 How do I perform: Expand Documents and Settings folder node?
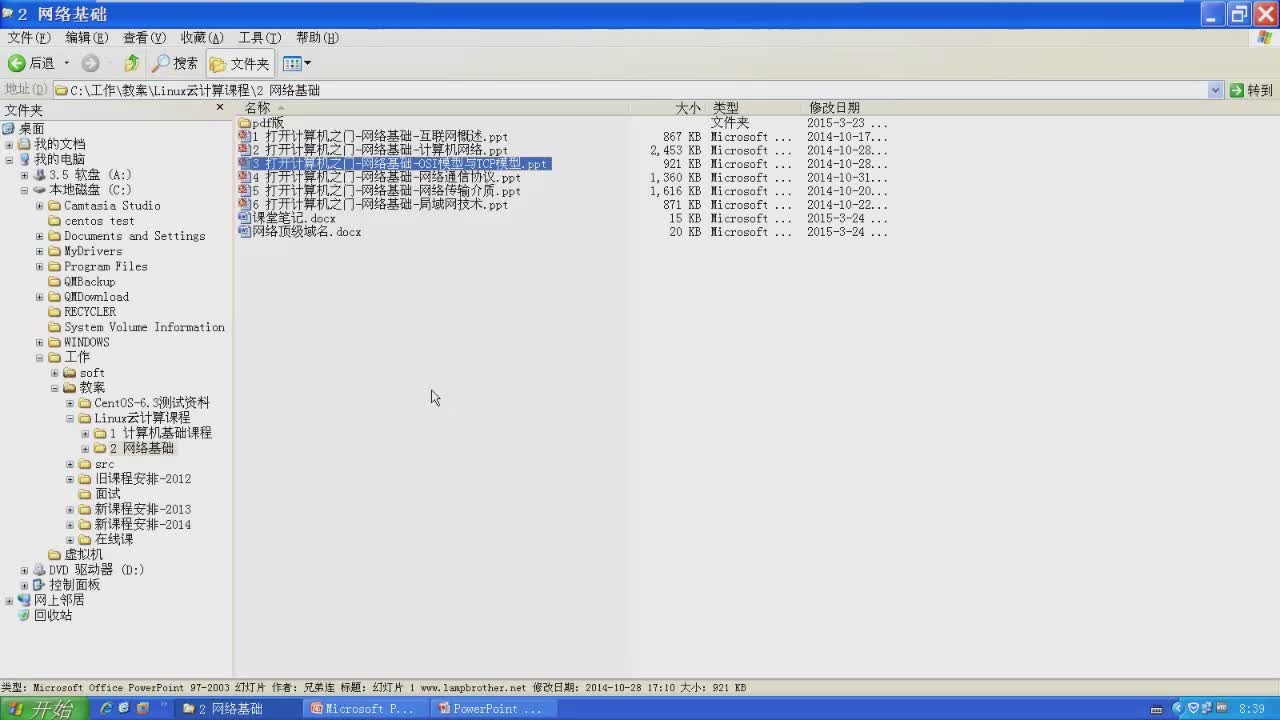click(x=40, y=236)
